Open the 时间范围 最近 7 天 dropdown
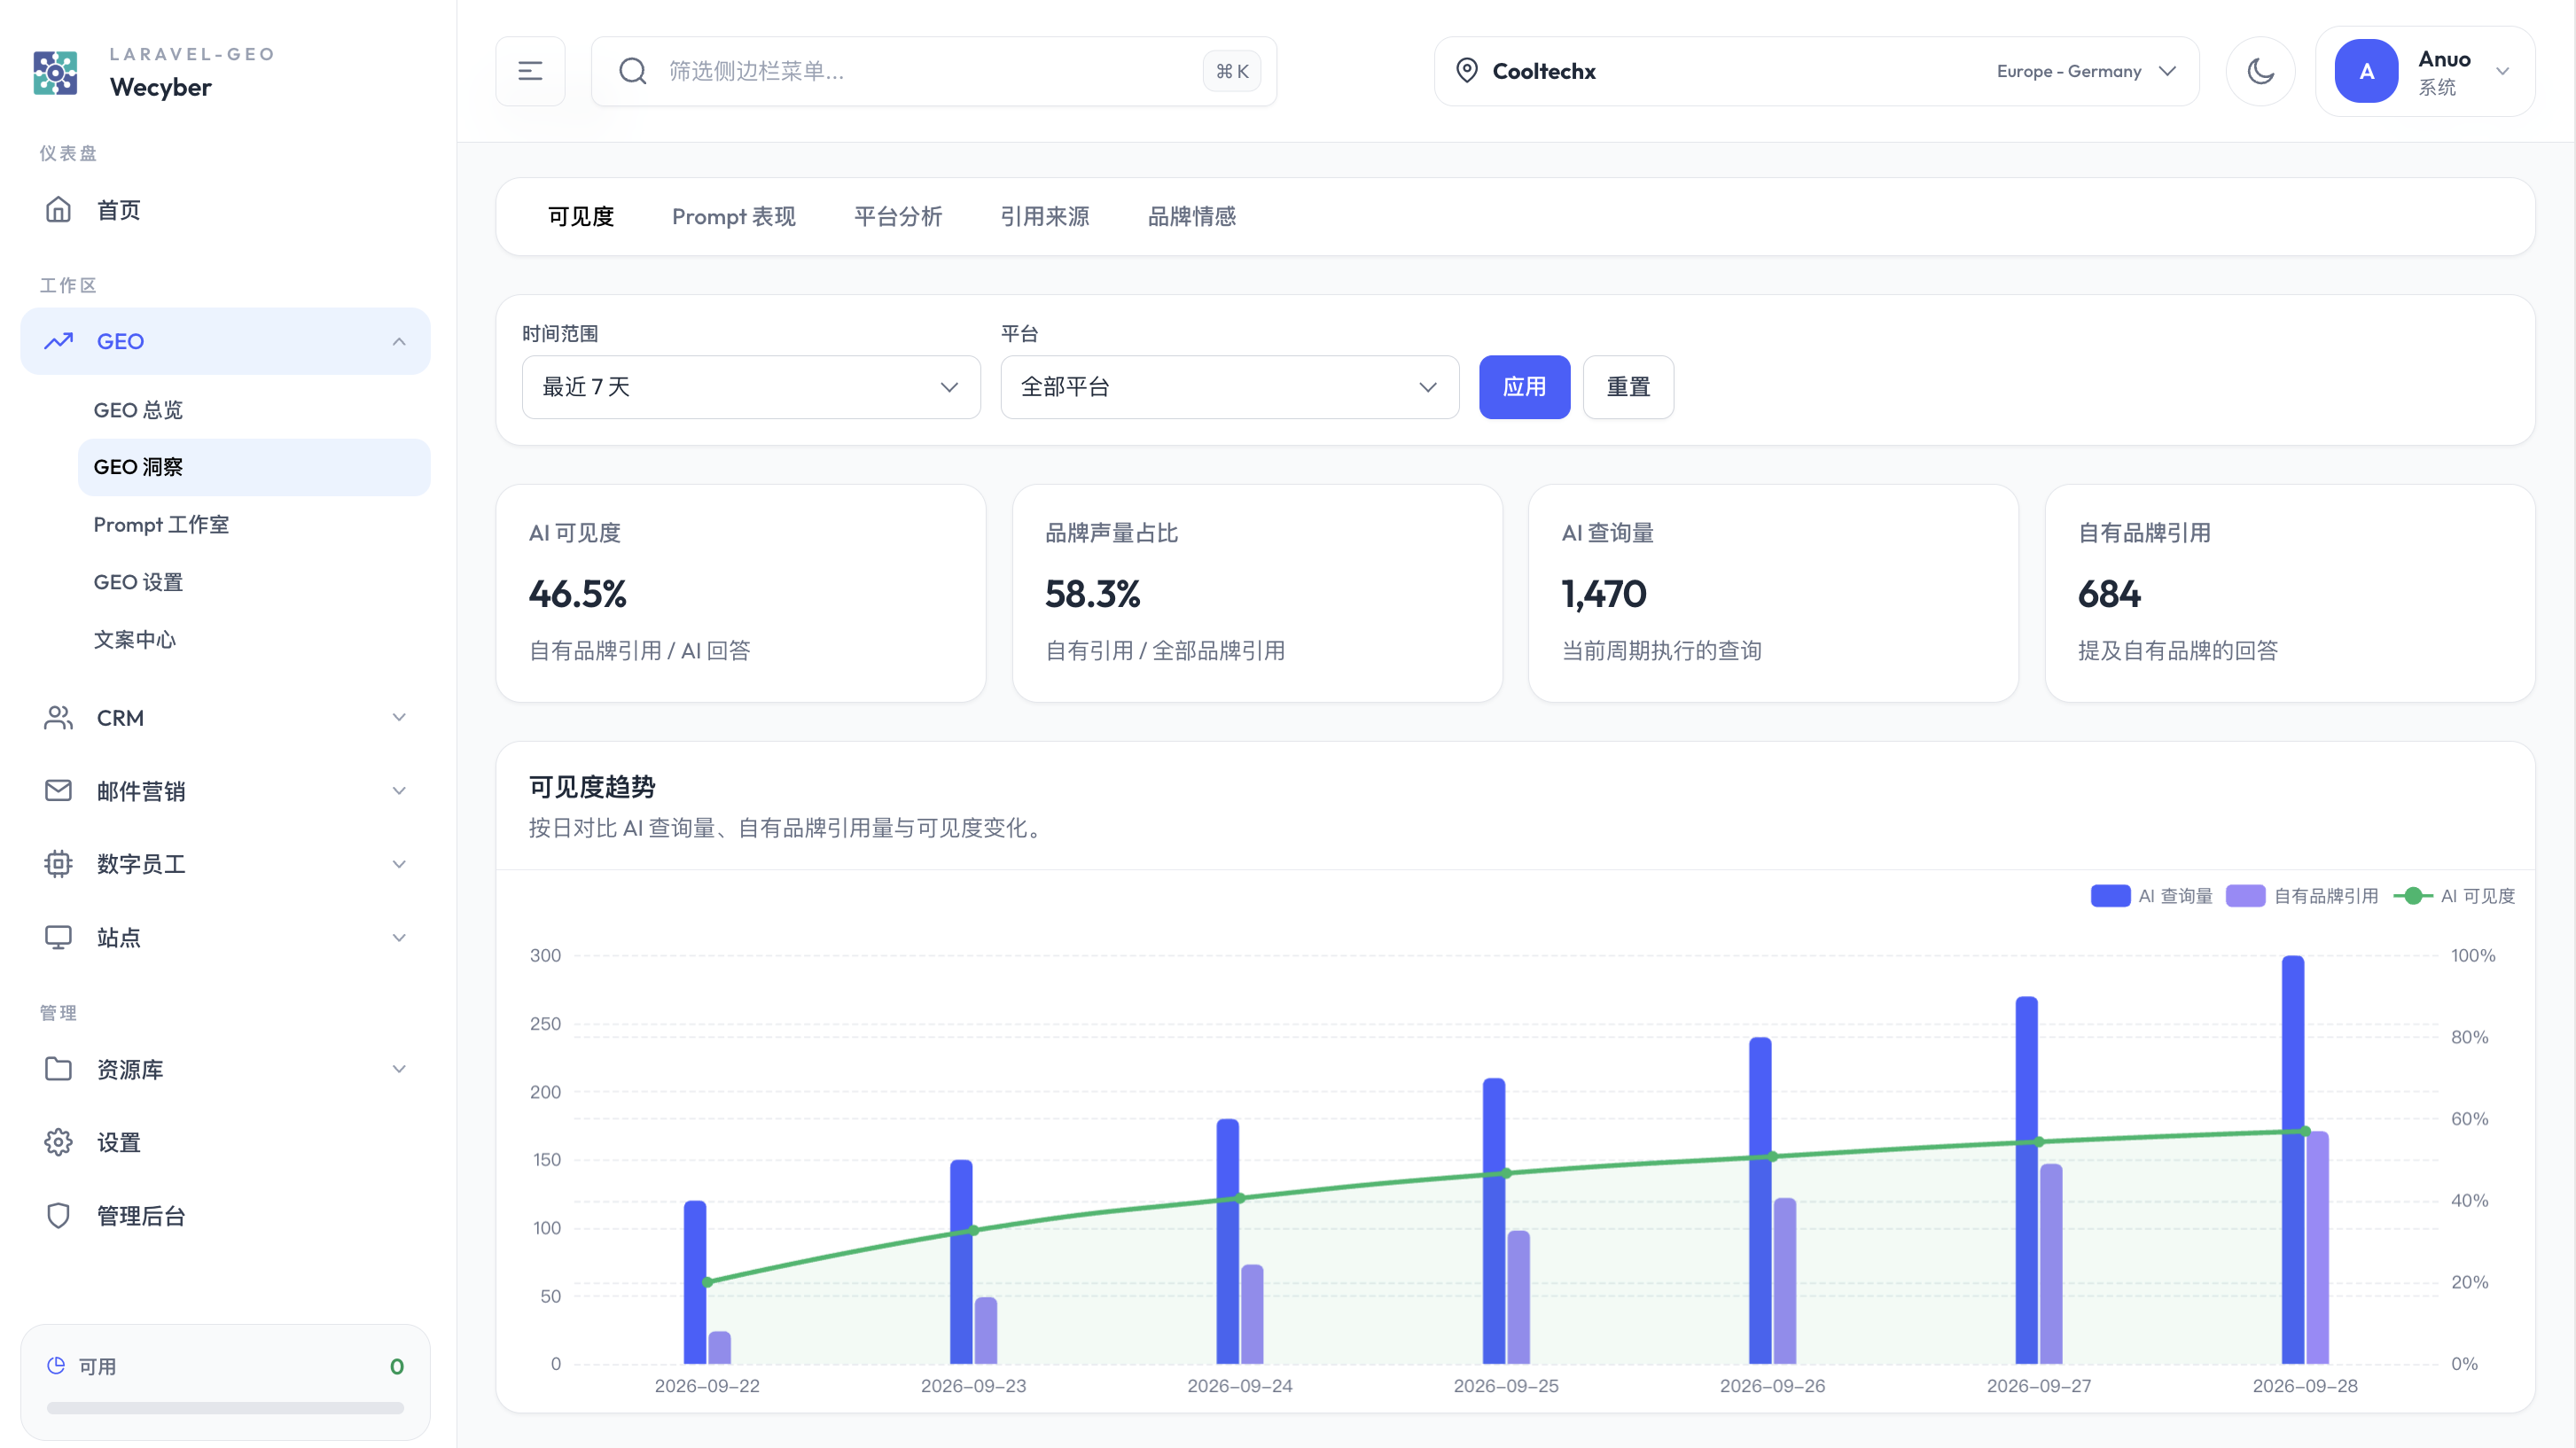Viewport: 2576px width, 1448px height. (751, 387)
